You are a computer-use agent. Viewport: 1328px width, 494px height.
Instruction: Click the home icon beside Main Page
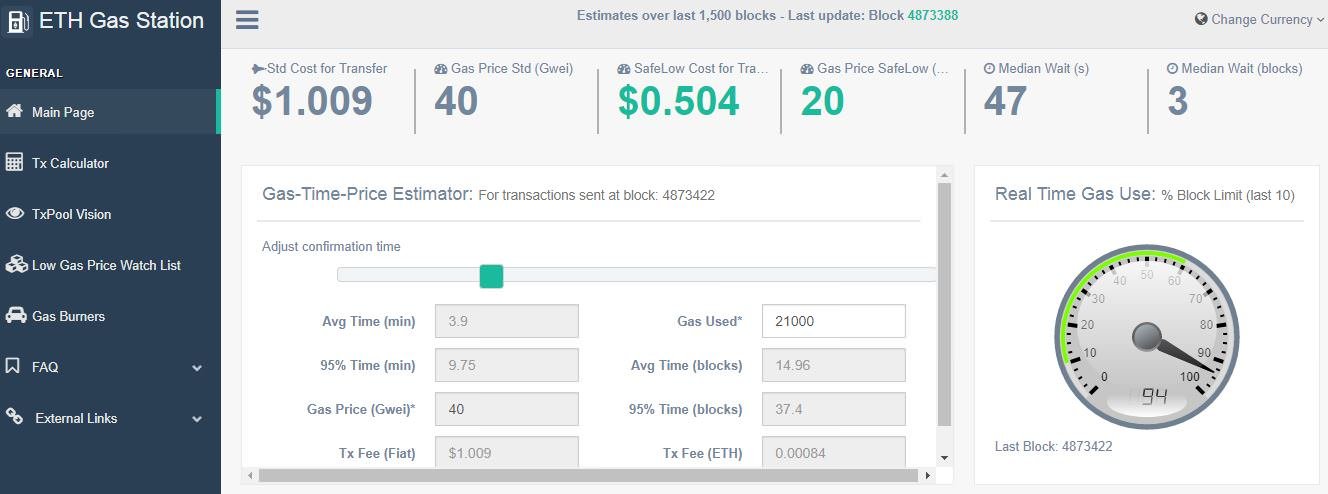point(14,111)
